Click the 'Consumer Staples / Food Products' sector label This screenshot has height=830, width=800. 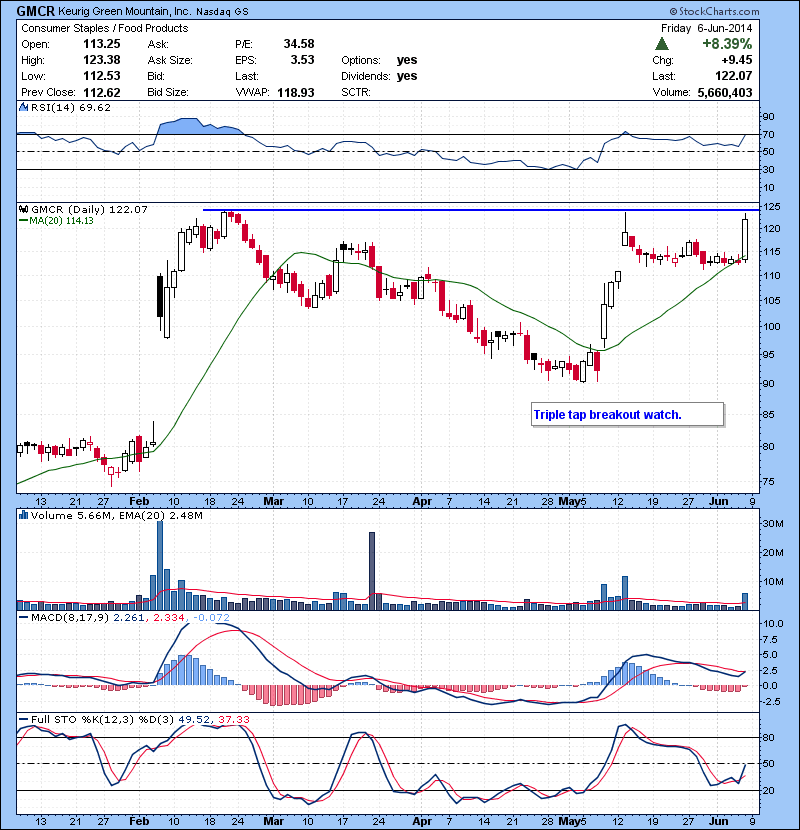click(105, 28)
